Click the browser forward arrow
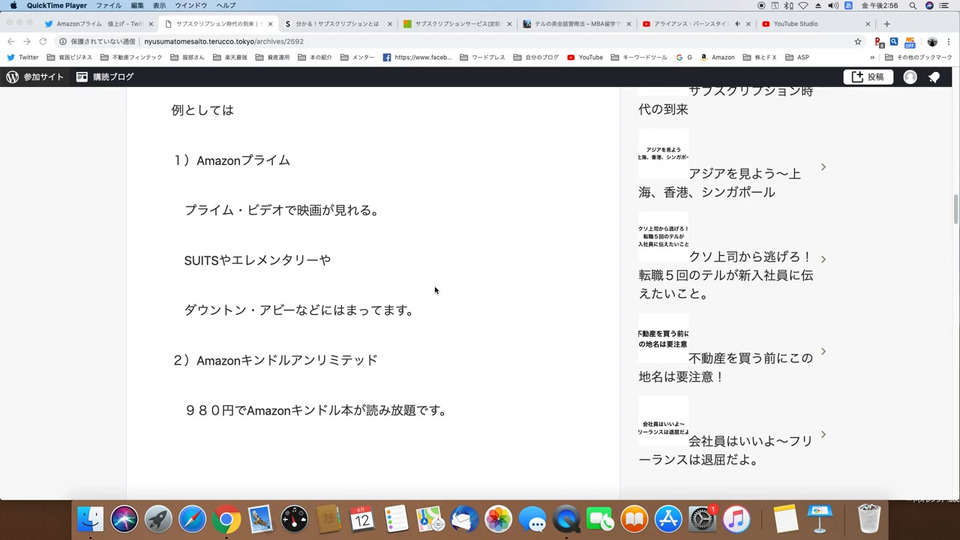The width and height of the screenshot is (960, 540). click(x=27, y=42)
